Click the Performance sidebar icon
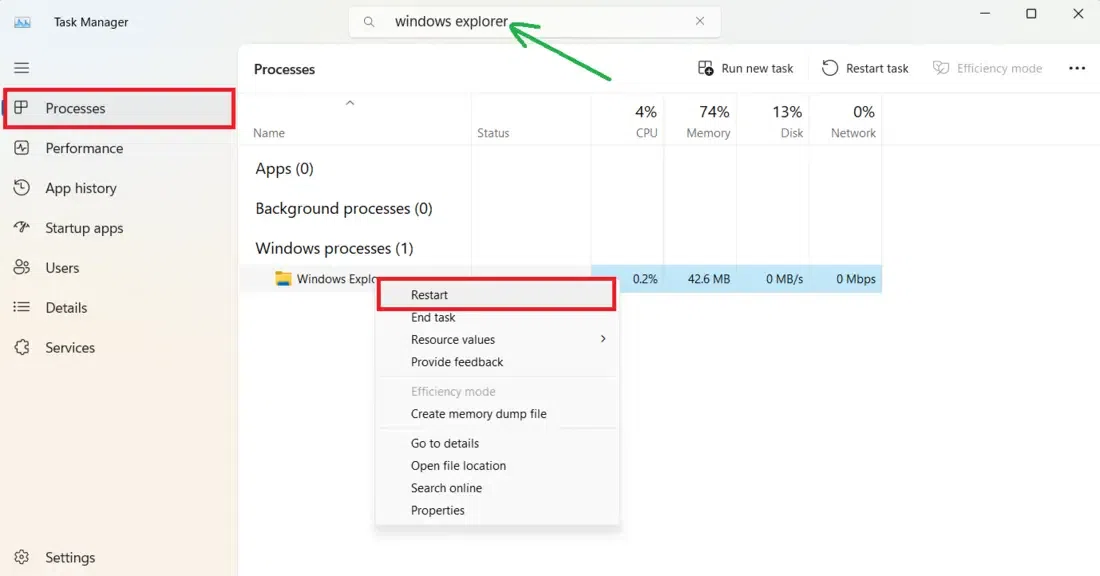Viewport: 1100px width, 576px height. tap(22, 147)
